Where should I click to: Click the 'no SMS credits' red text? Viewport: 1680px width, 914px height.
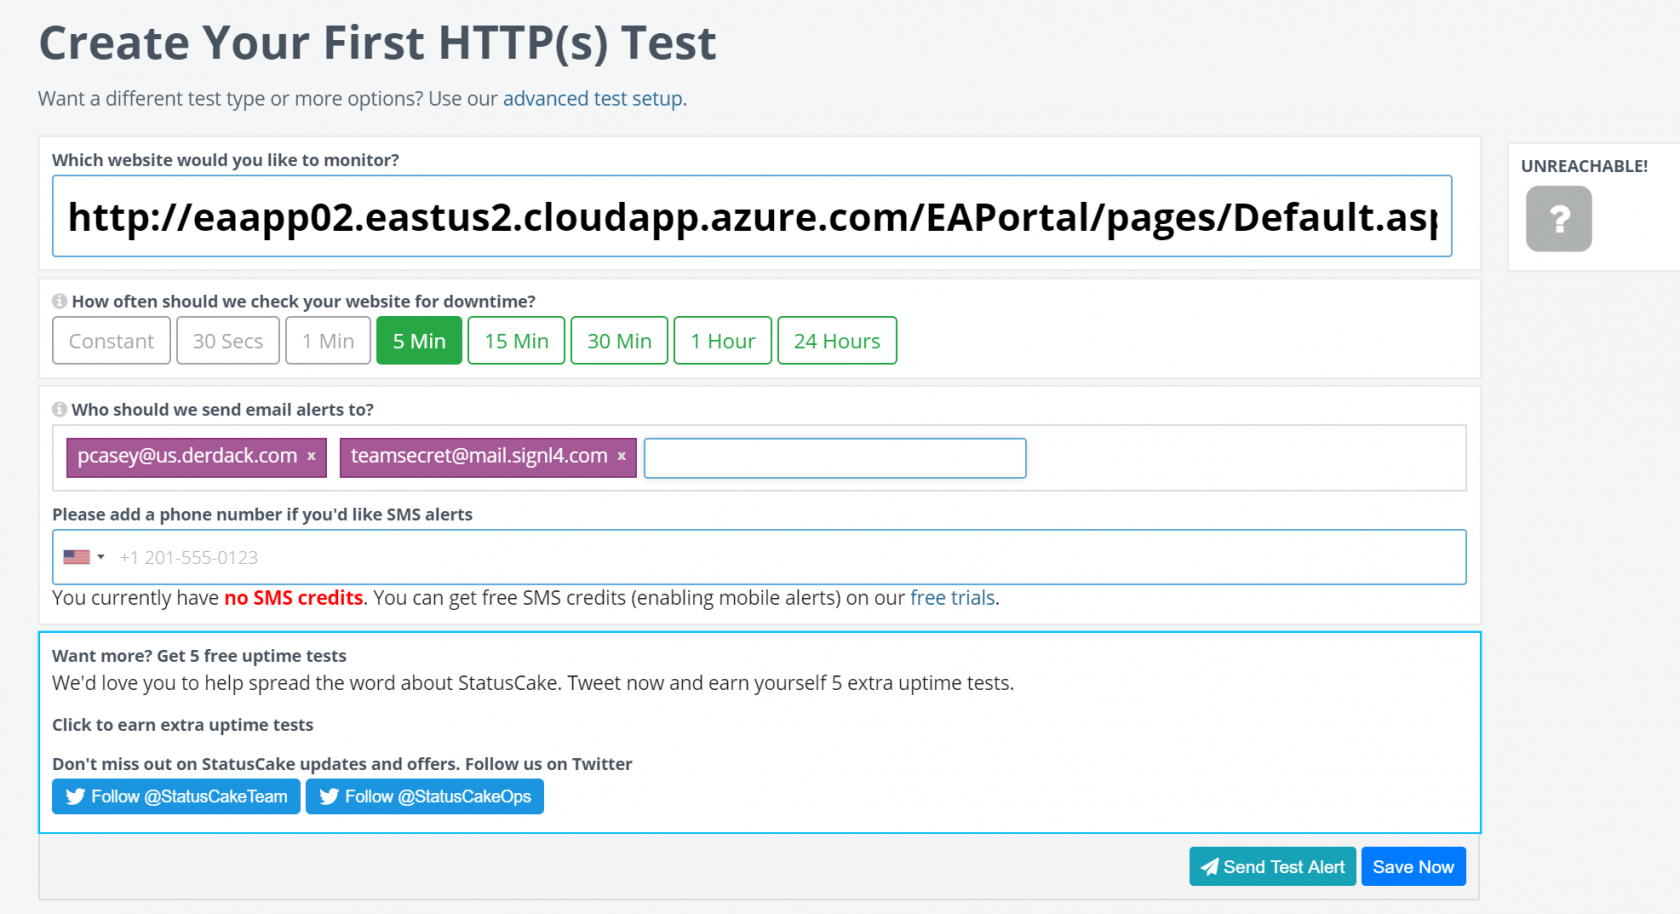point(293,598)
